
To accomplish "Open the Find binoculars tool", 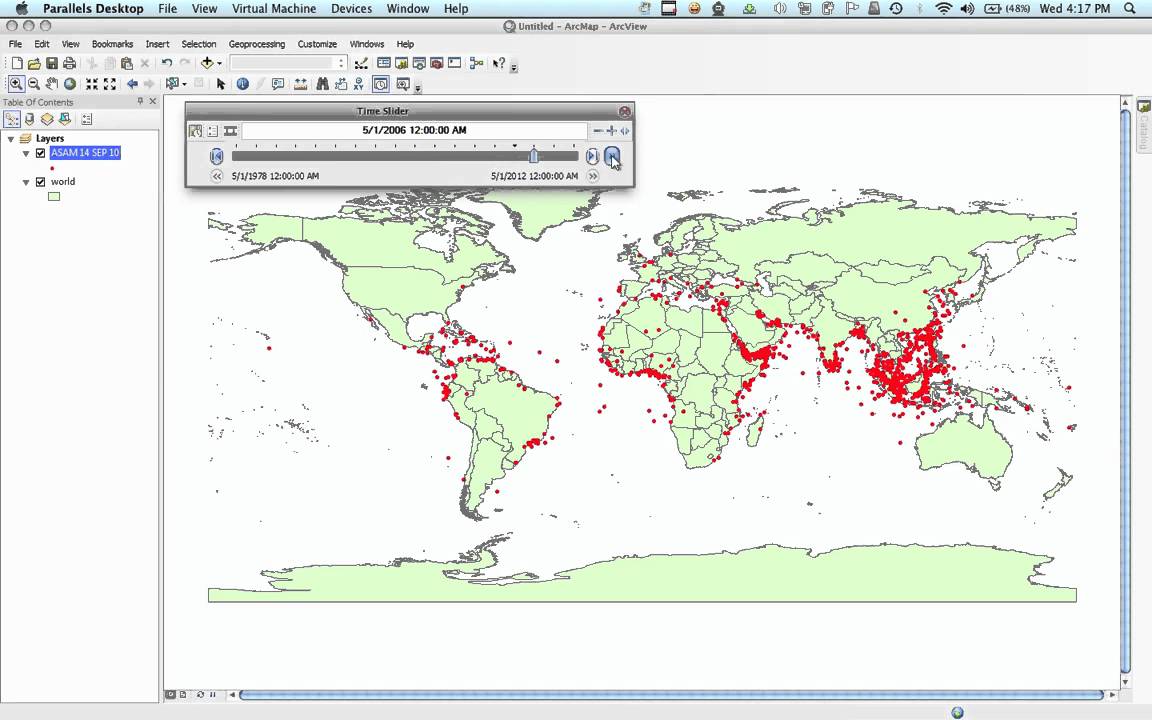I will pyautogui.click(x=323, y=84).
